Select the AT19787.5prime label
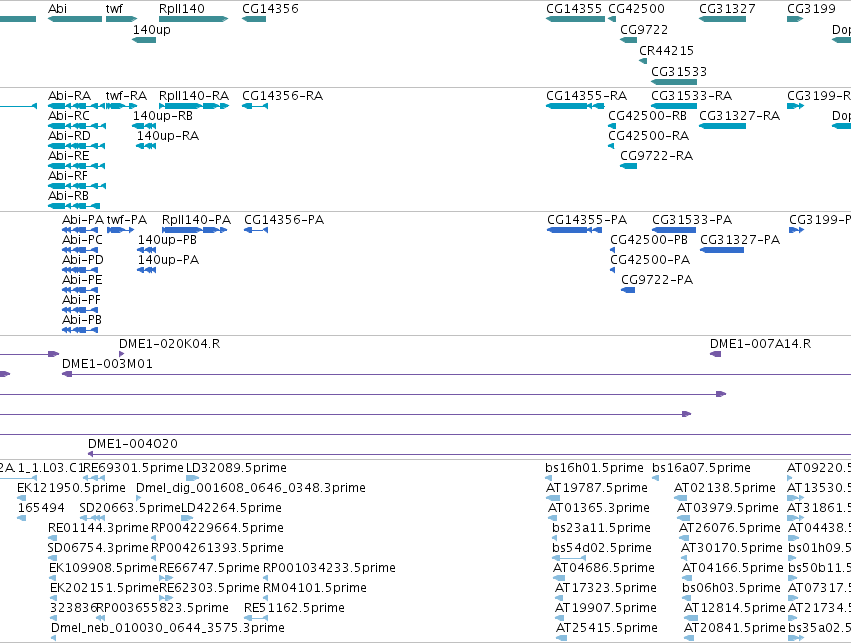 (596, 488)
